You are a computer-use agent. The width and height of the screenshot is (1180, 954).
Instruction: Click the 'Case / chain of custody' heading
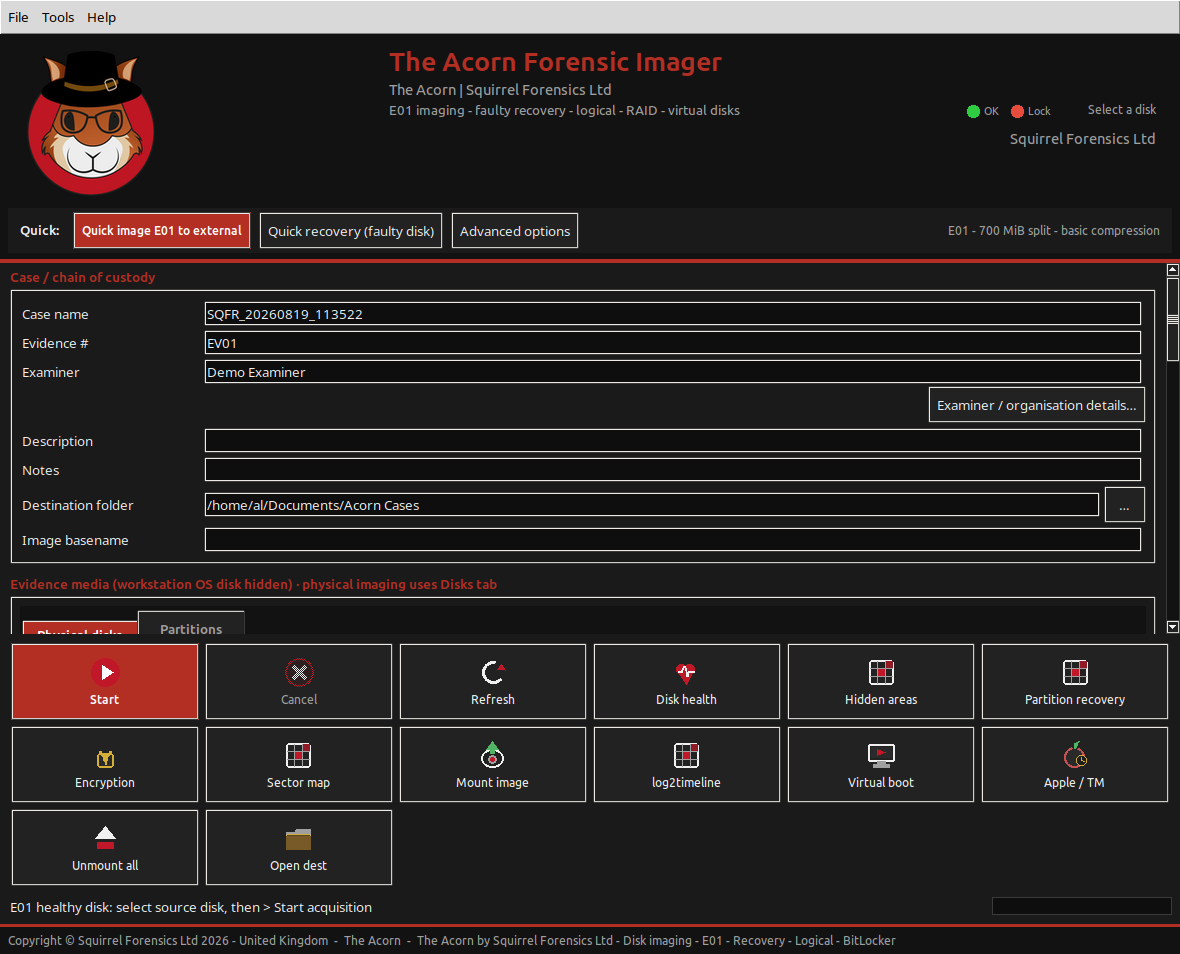pos(83,278)
